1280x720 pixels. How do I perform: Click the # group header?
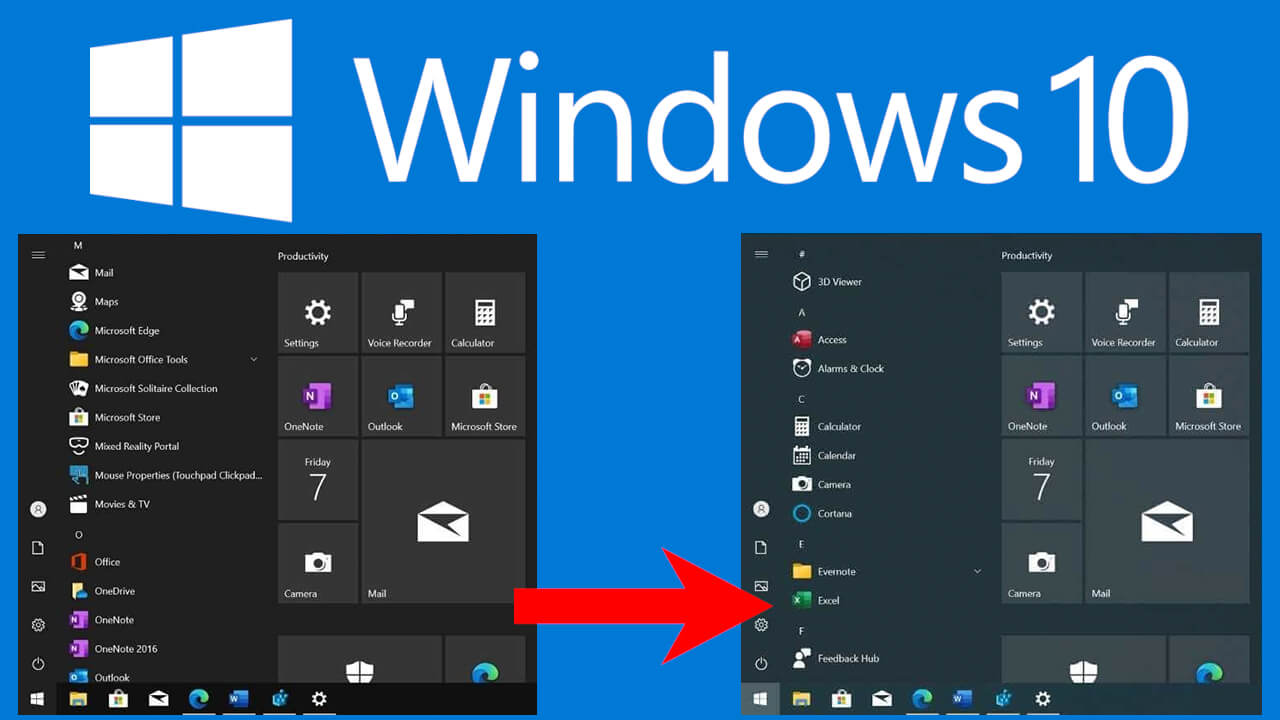(x=802, y=255)
